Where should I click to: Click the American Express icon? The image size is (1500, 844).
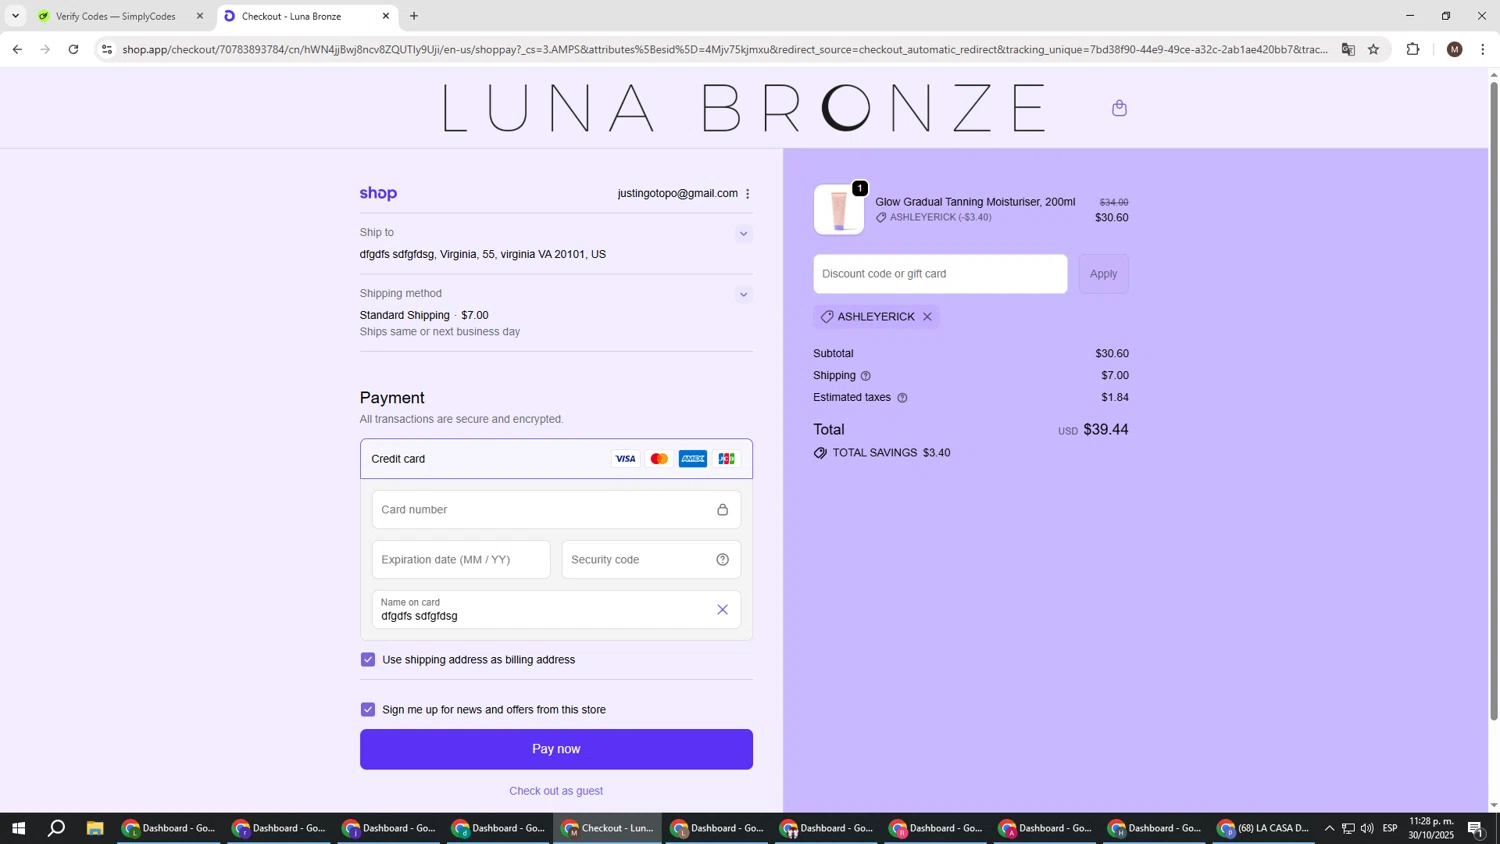click(x=693, y=459)
